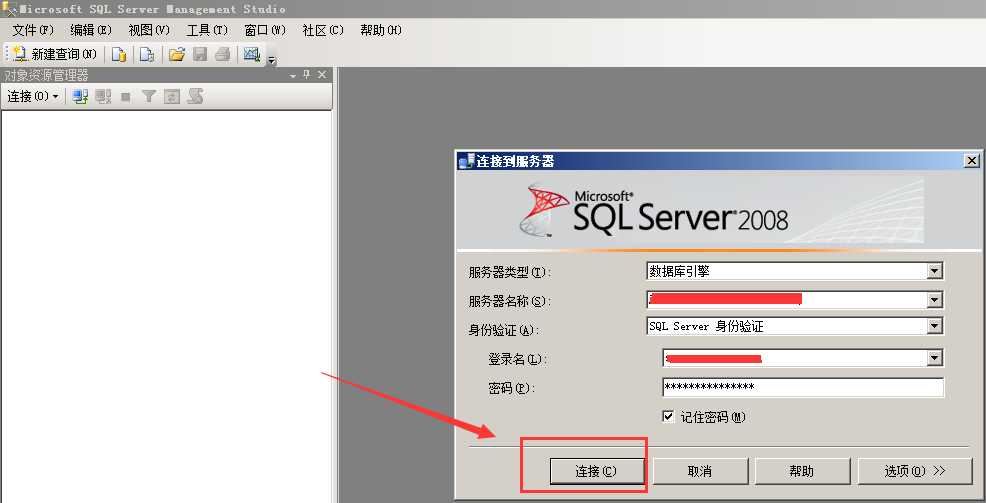Image resolution: width=986 pixels, height=503 pixels.
Task: Click the 帮助 button in the dialog
Action: (802, 471)
